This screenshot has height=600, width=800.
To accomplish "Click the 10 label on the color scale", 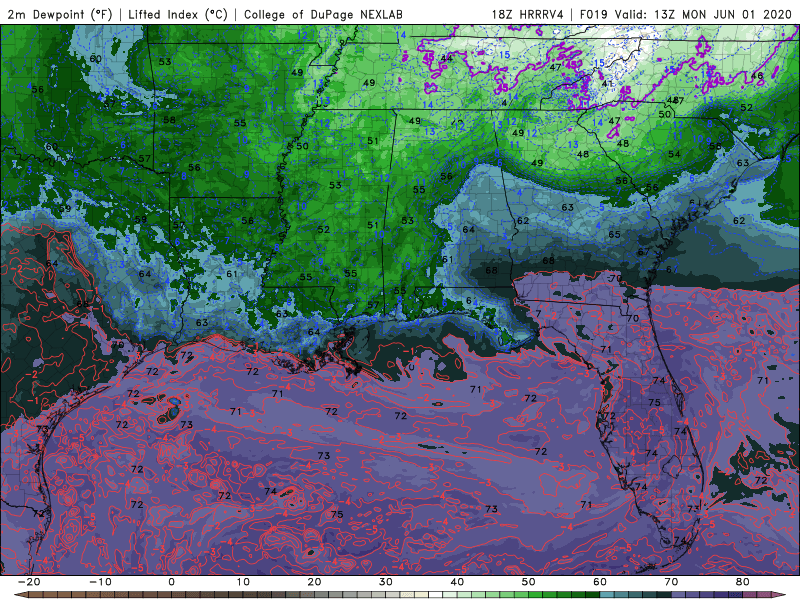I will click(x=243, y=582).
